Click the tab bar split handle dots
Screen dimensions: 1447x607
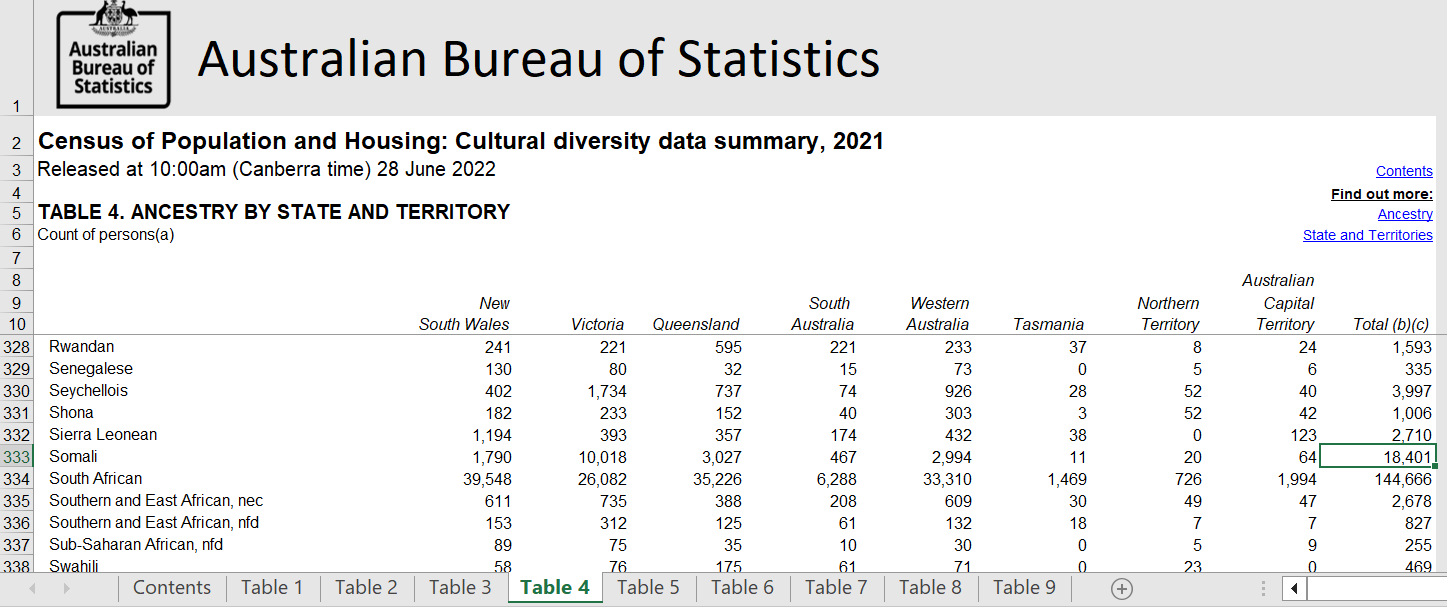coord(1263,589)
